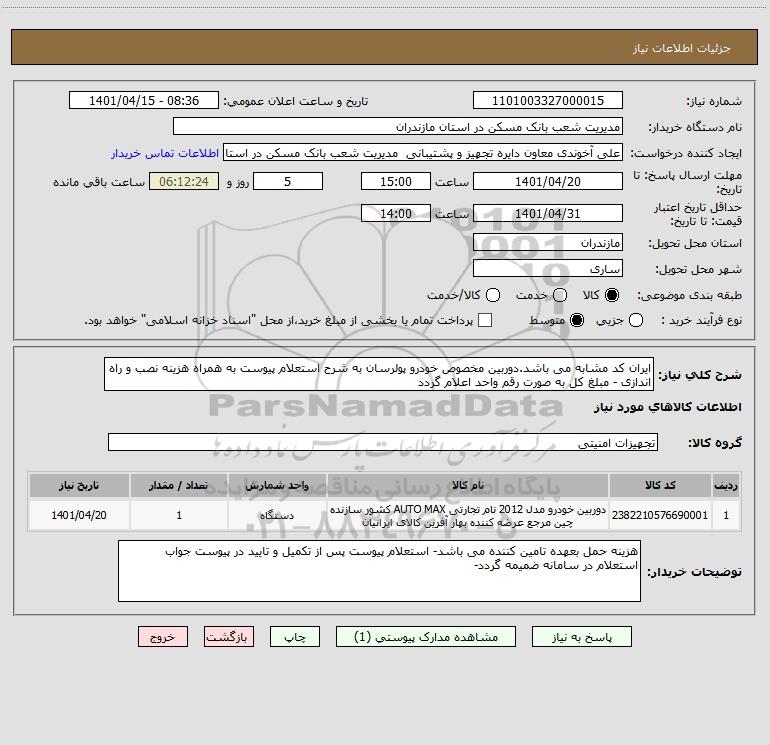Viewport: 770px width, 745px height.
Task: Click the ردیف column header
Action: [726, 485]
